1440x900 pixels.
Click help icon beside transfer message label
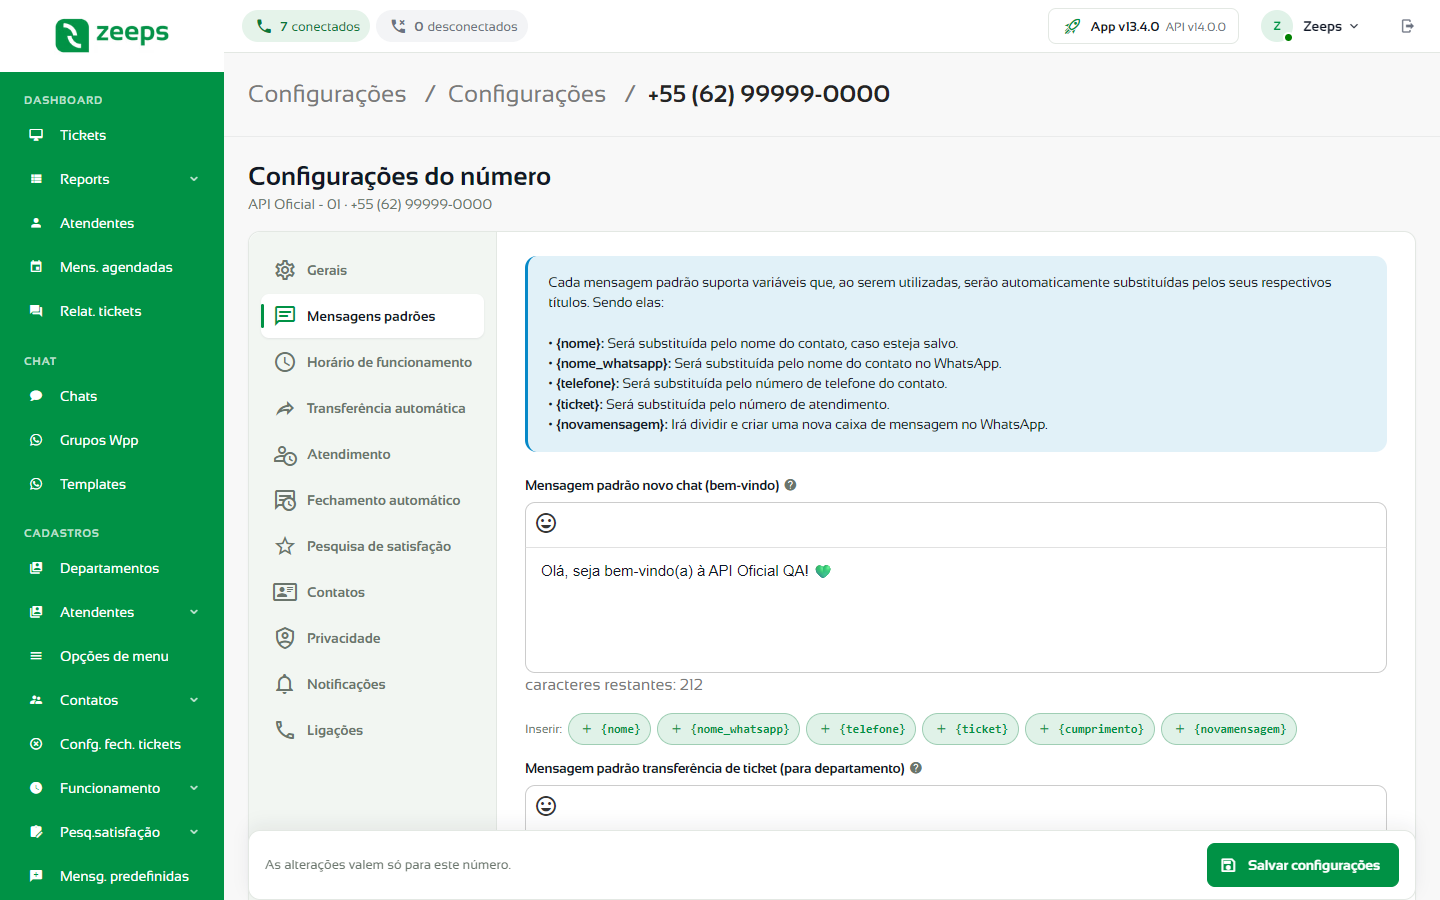pyautogui.click(x=916, y=768)
